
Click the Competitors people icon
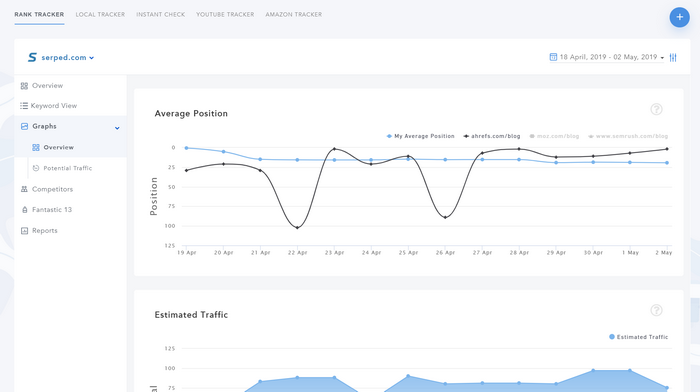pyautogui.click(x=24, y=189)
